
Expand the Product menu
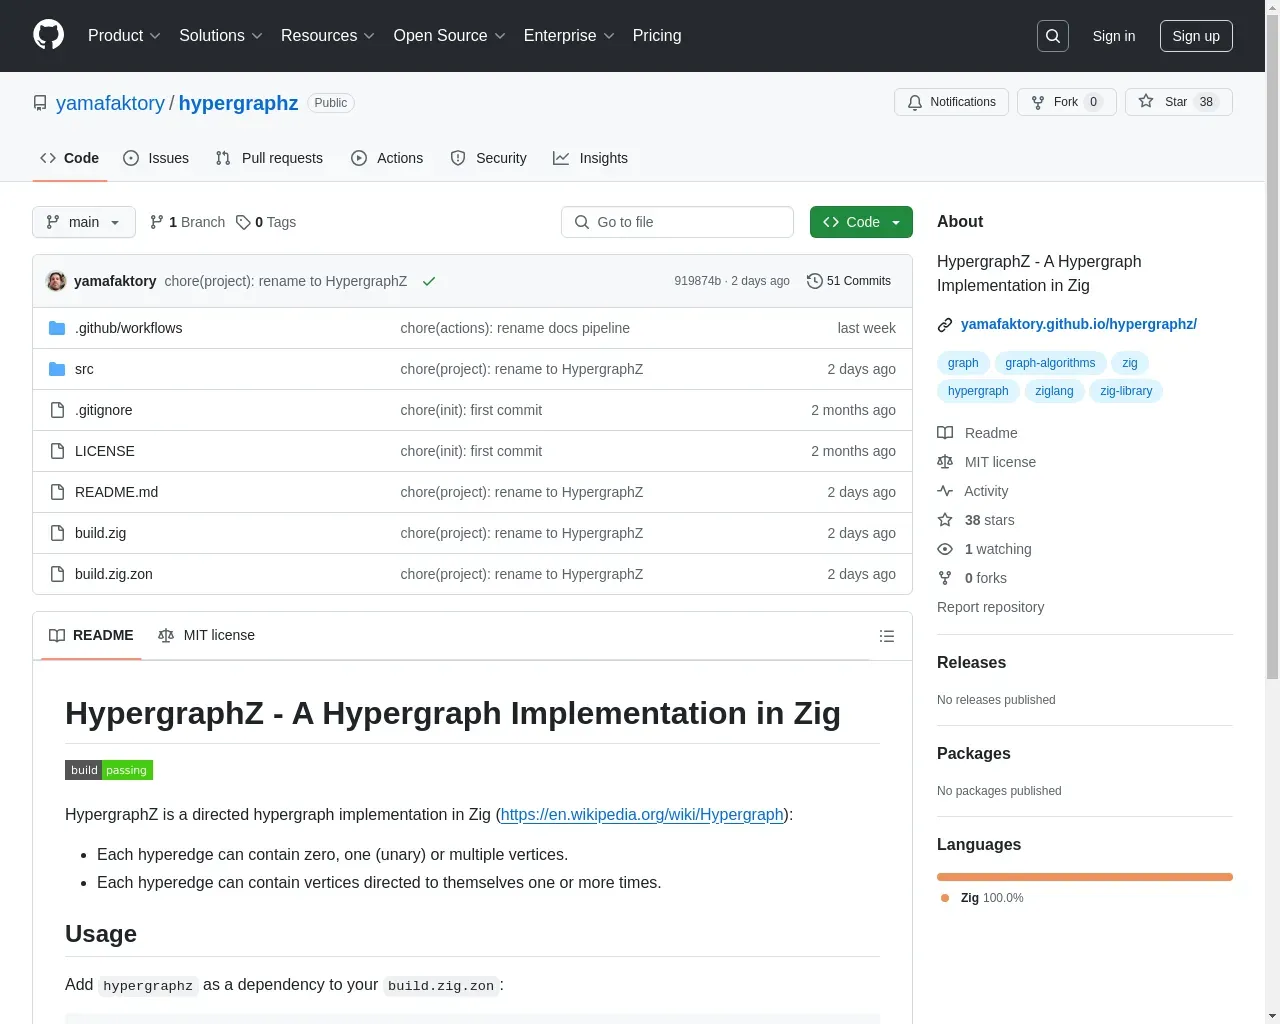click(x=124, y=36)
